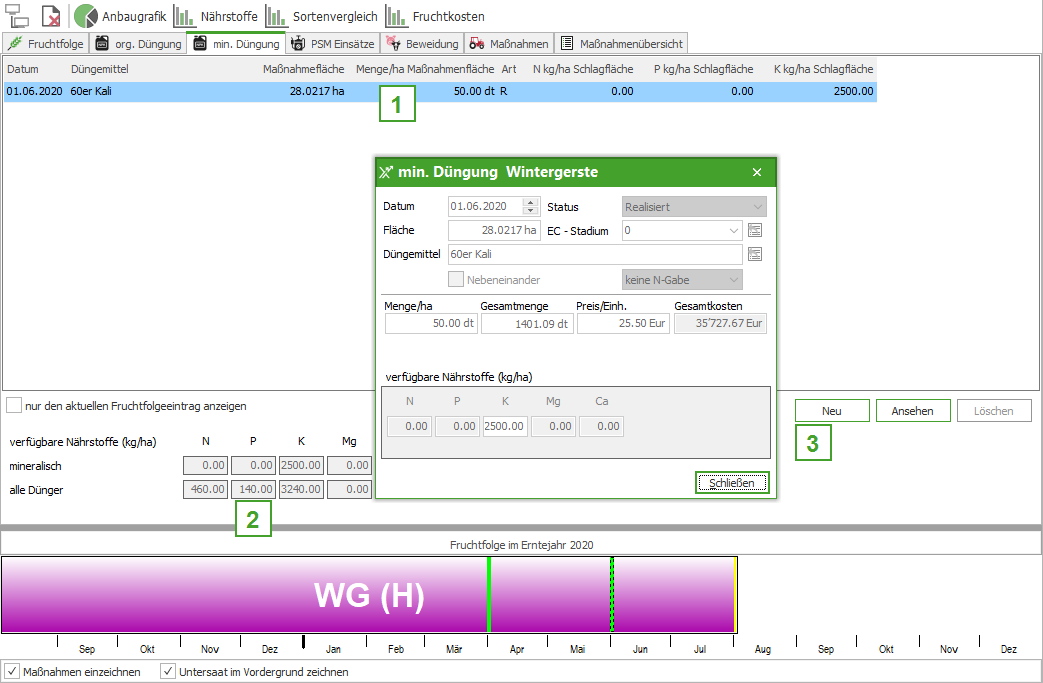This screenshot has height=683, width=1043.
Task: Toggle Untersaat im Vordergrund zeichnen checkbox
Action: (168, 671)
